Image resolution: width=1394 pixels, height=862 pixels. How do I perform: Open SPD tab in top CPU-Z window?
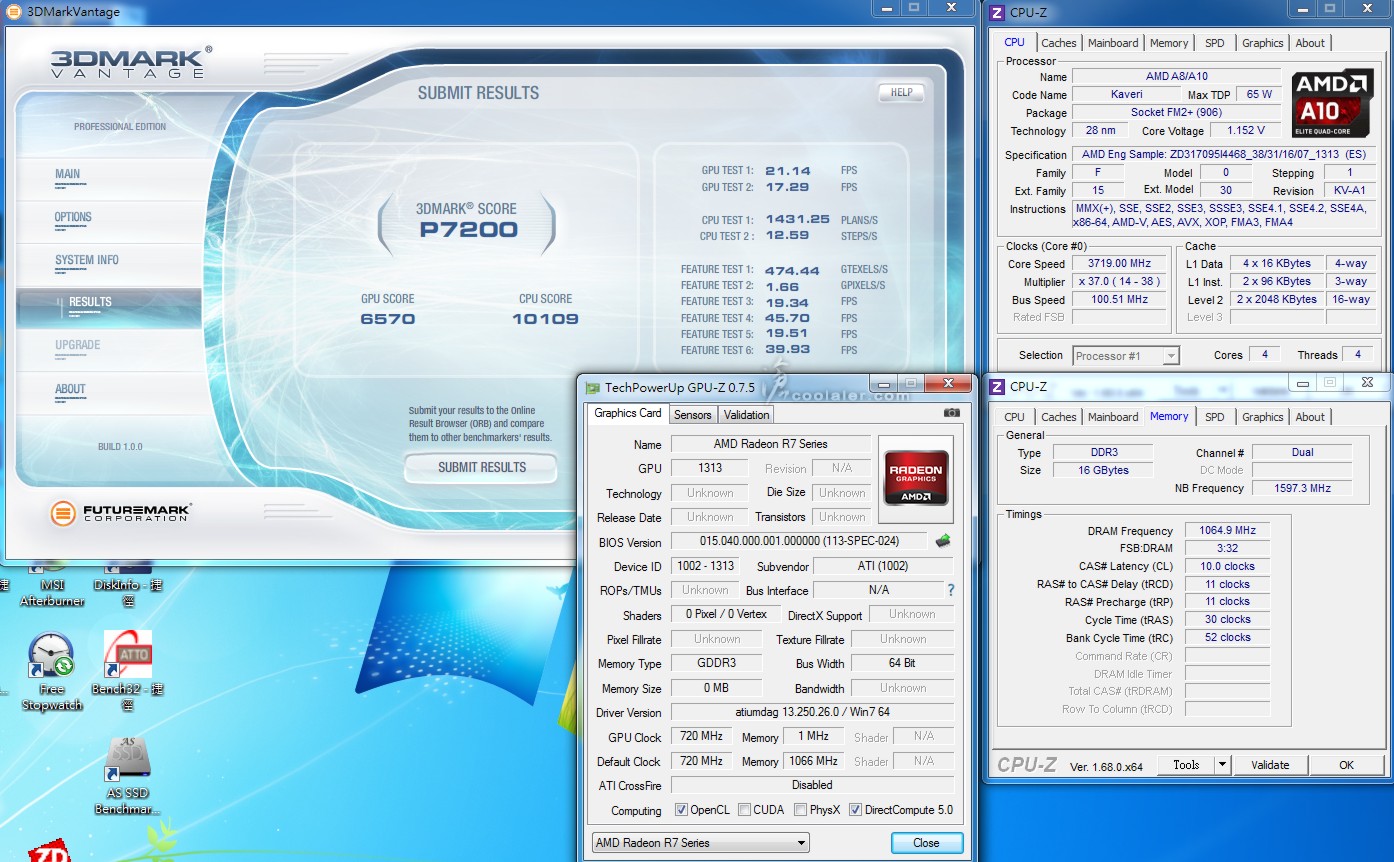click(x=1214, y=43)
